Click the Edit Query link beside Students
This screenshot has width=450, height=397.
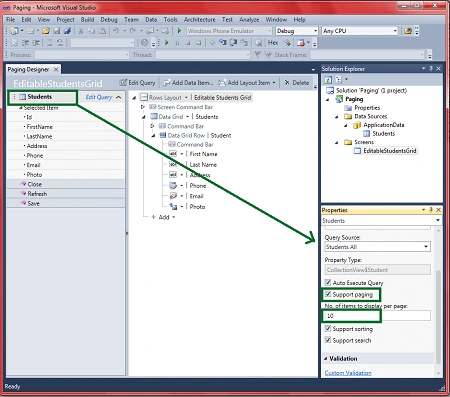(x=99, y=97)
